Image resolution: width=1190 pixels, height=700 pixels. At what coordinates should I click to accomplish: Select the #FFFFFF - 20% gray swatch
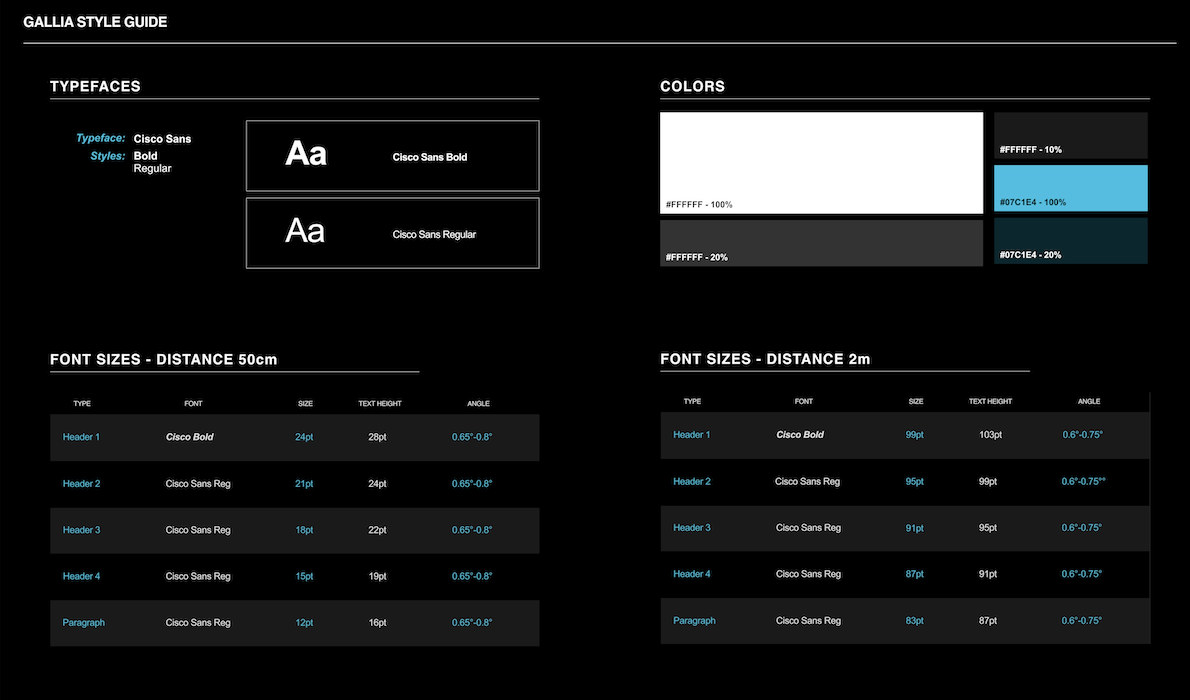[821, 243]
